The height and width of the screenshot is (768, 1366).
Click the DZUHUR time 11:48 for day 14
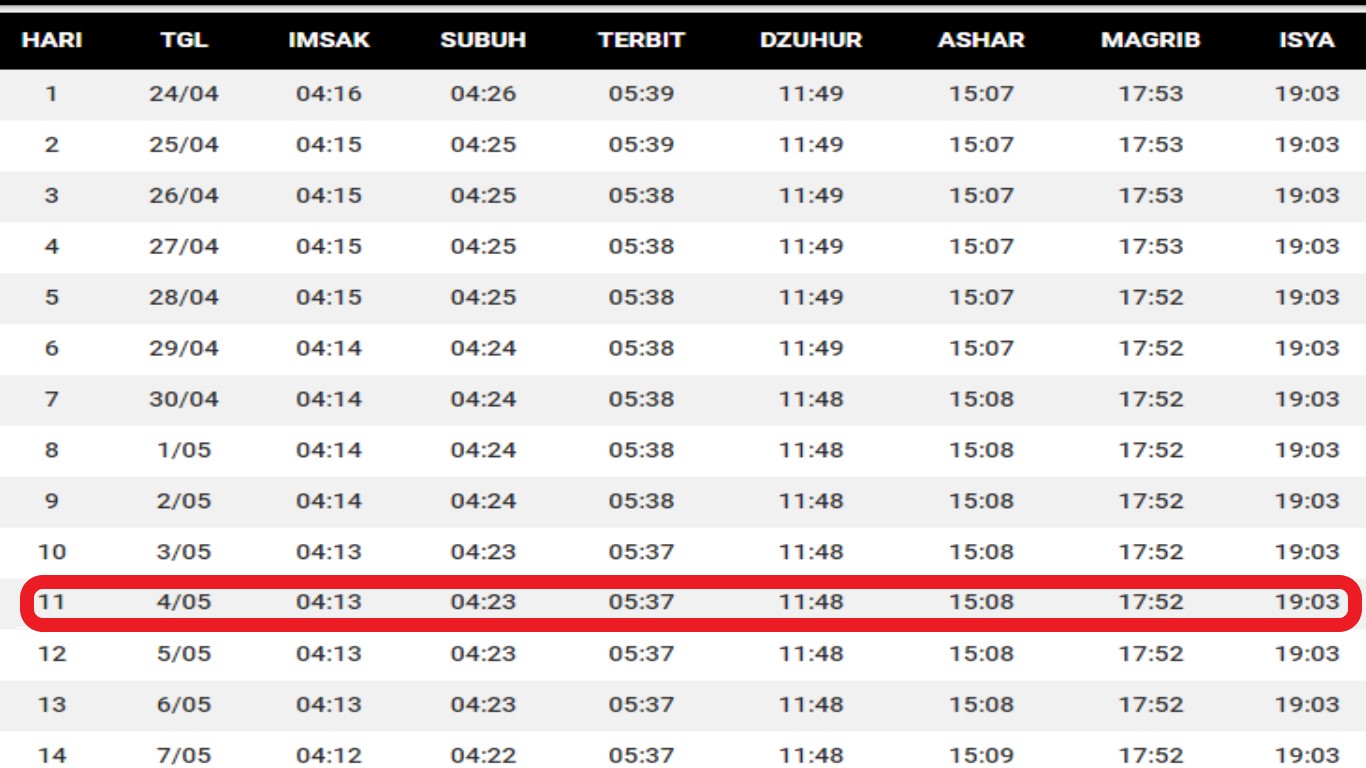pos(811,754)
